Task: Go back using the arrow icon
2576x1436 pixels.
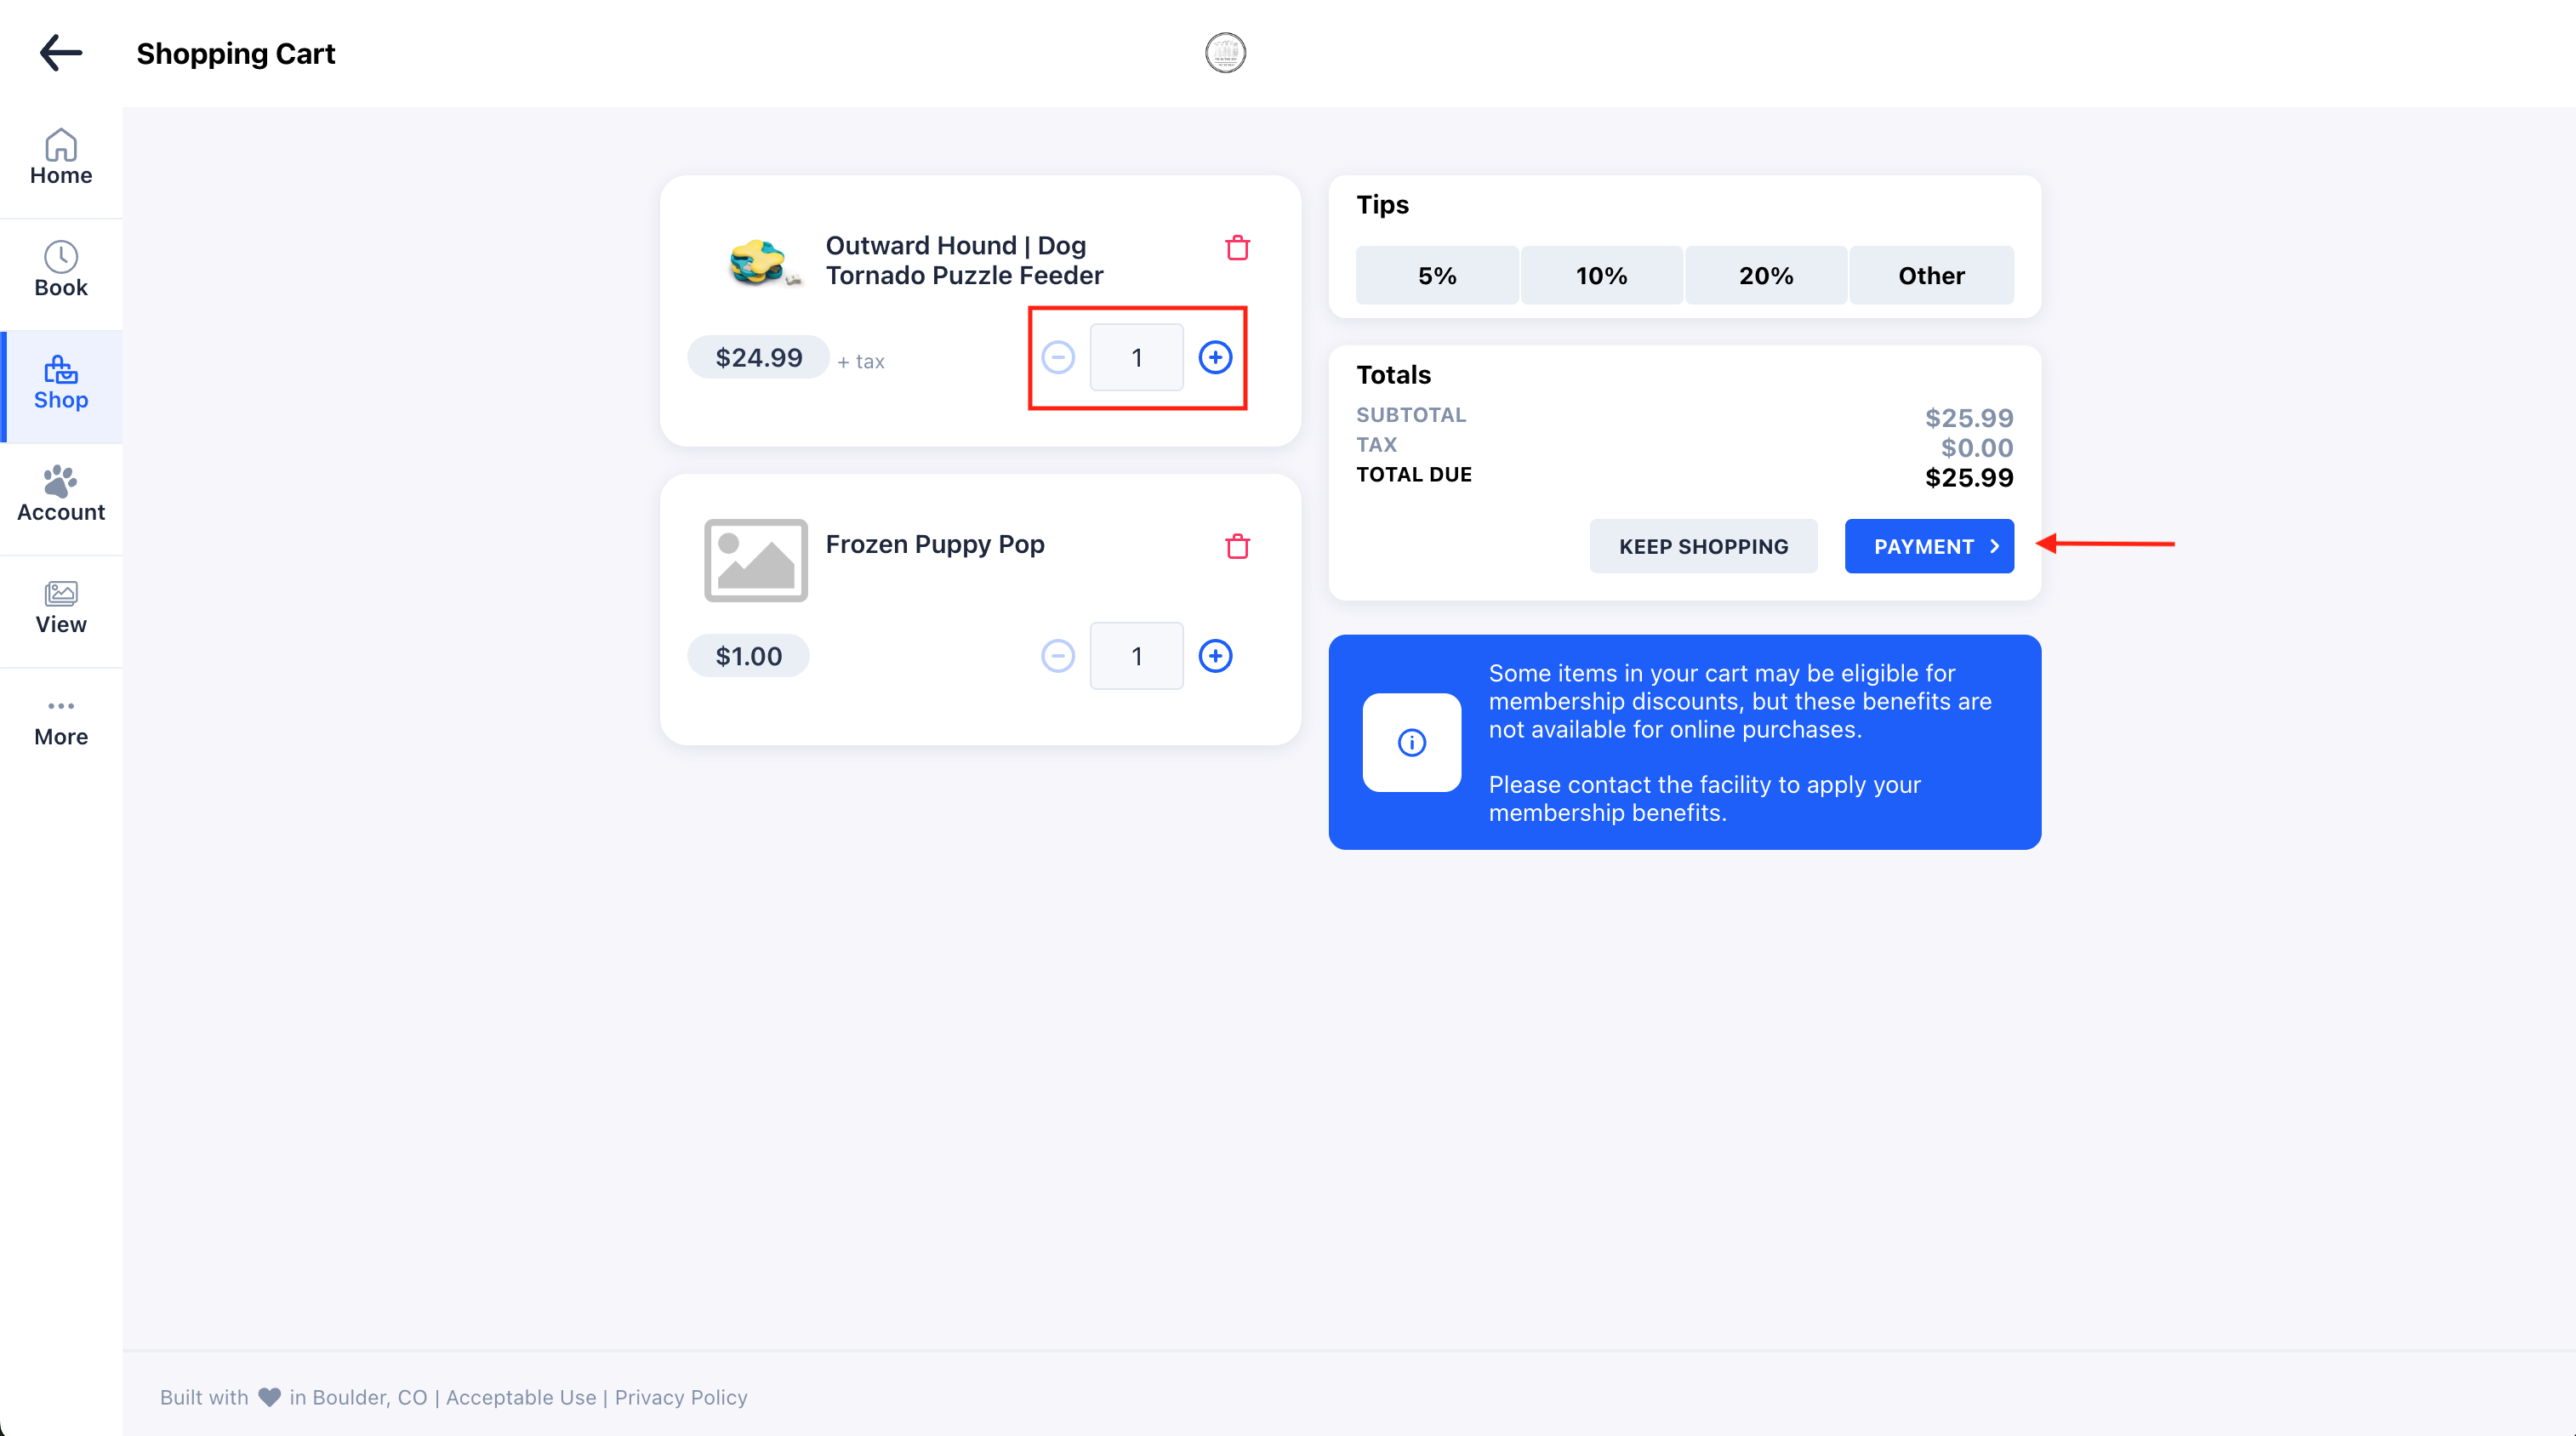Action: coord(61,53)
